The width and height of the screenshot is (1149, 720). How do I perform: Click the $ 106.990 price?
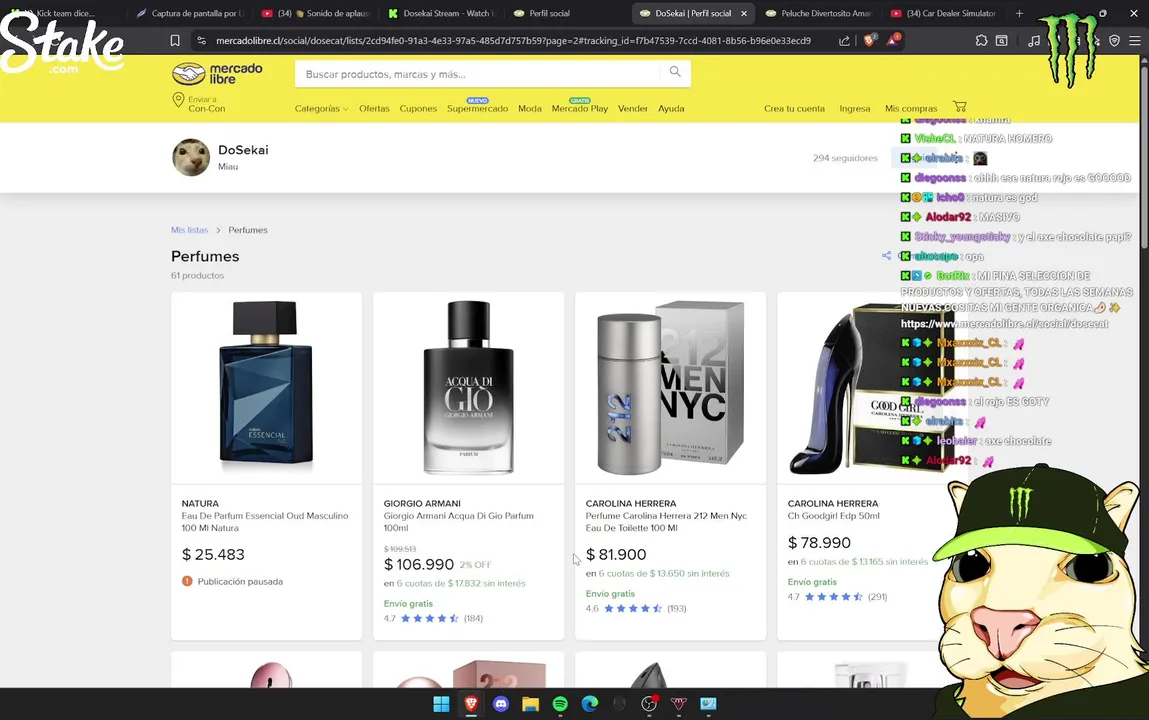pos(419,565)
